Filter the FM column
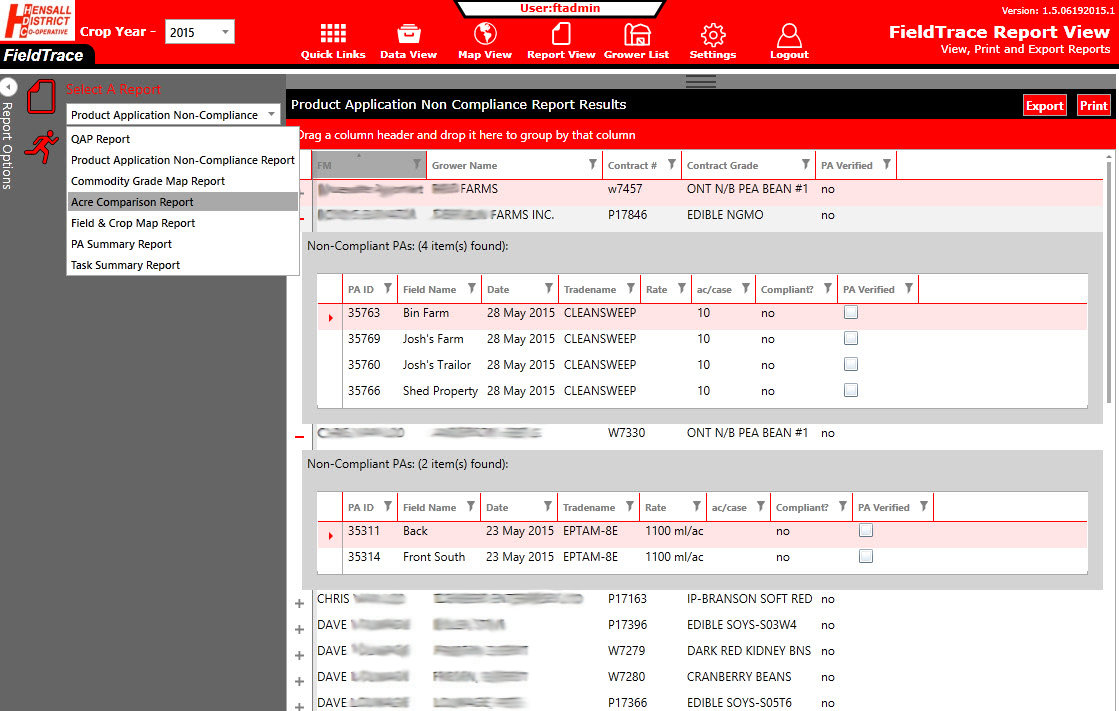The height and width of the screenshot is (711, 1119). click(x=417, y=165)
